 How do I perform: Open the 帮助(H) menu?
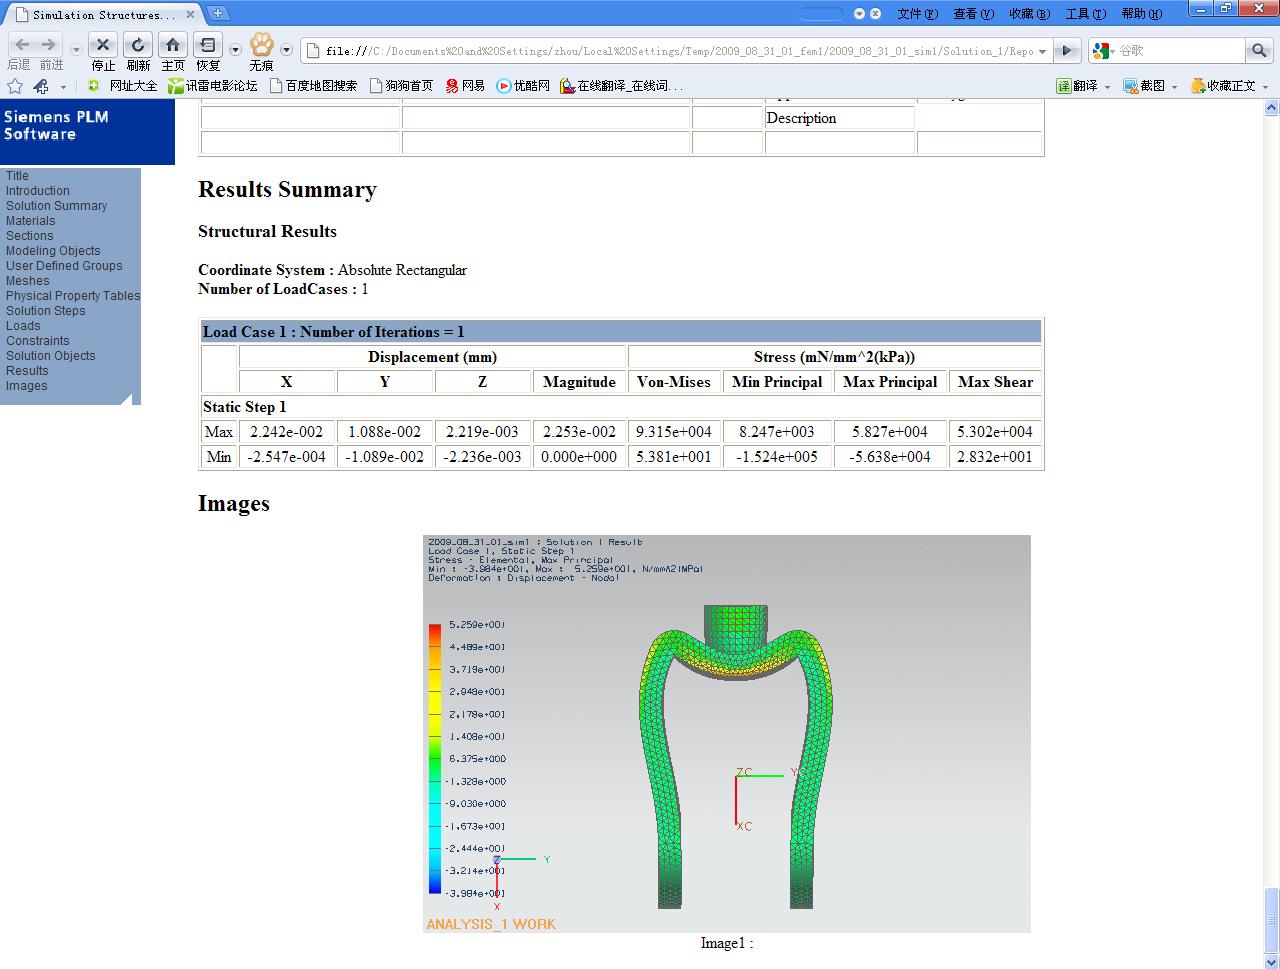(1141, 14)
